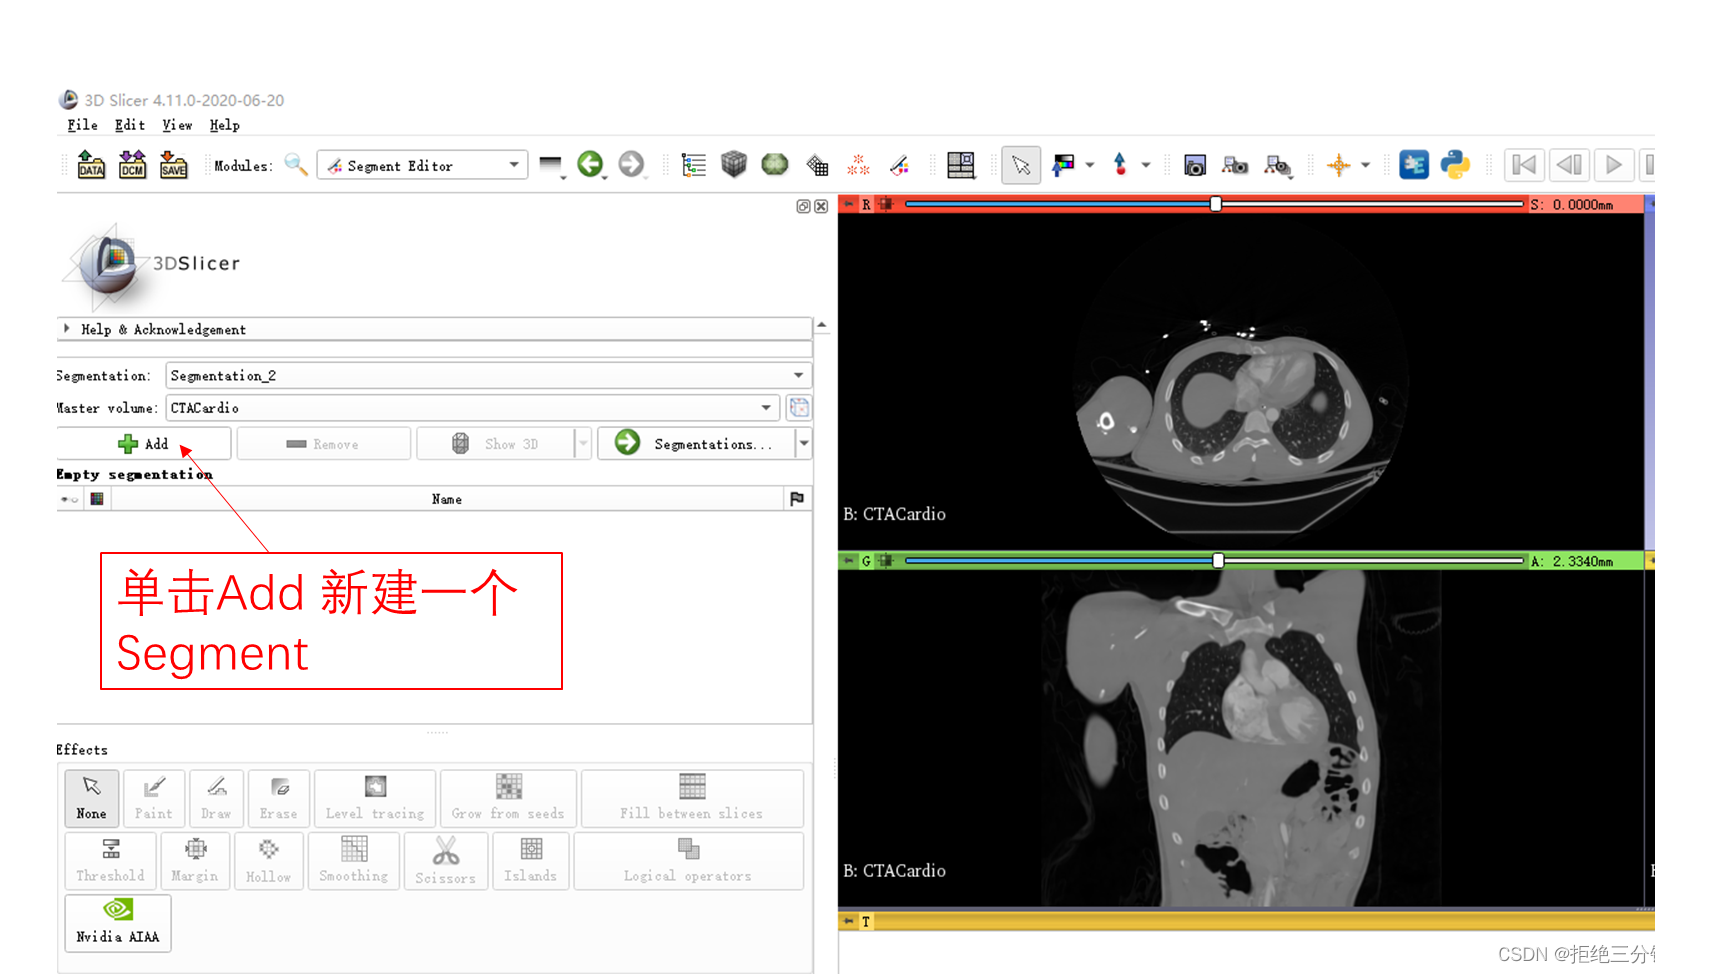
Task: Click the Remove segment button
Action: (323, 443)
